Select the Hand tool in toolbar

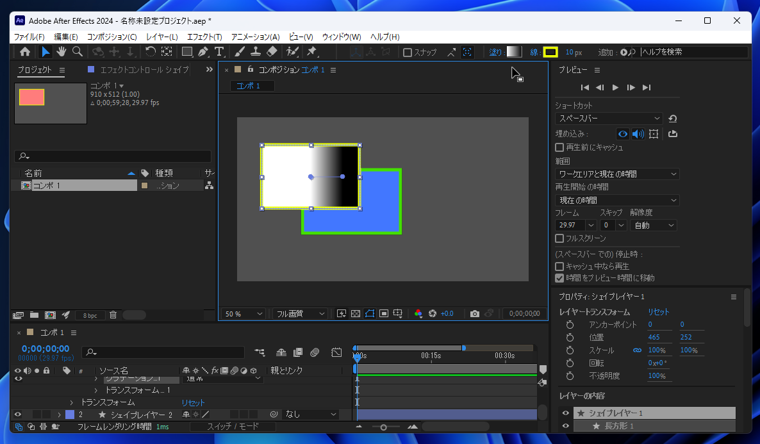pos(61,52)
